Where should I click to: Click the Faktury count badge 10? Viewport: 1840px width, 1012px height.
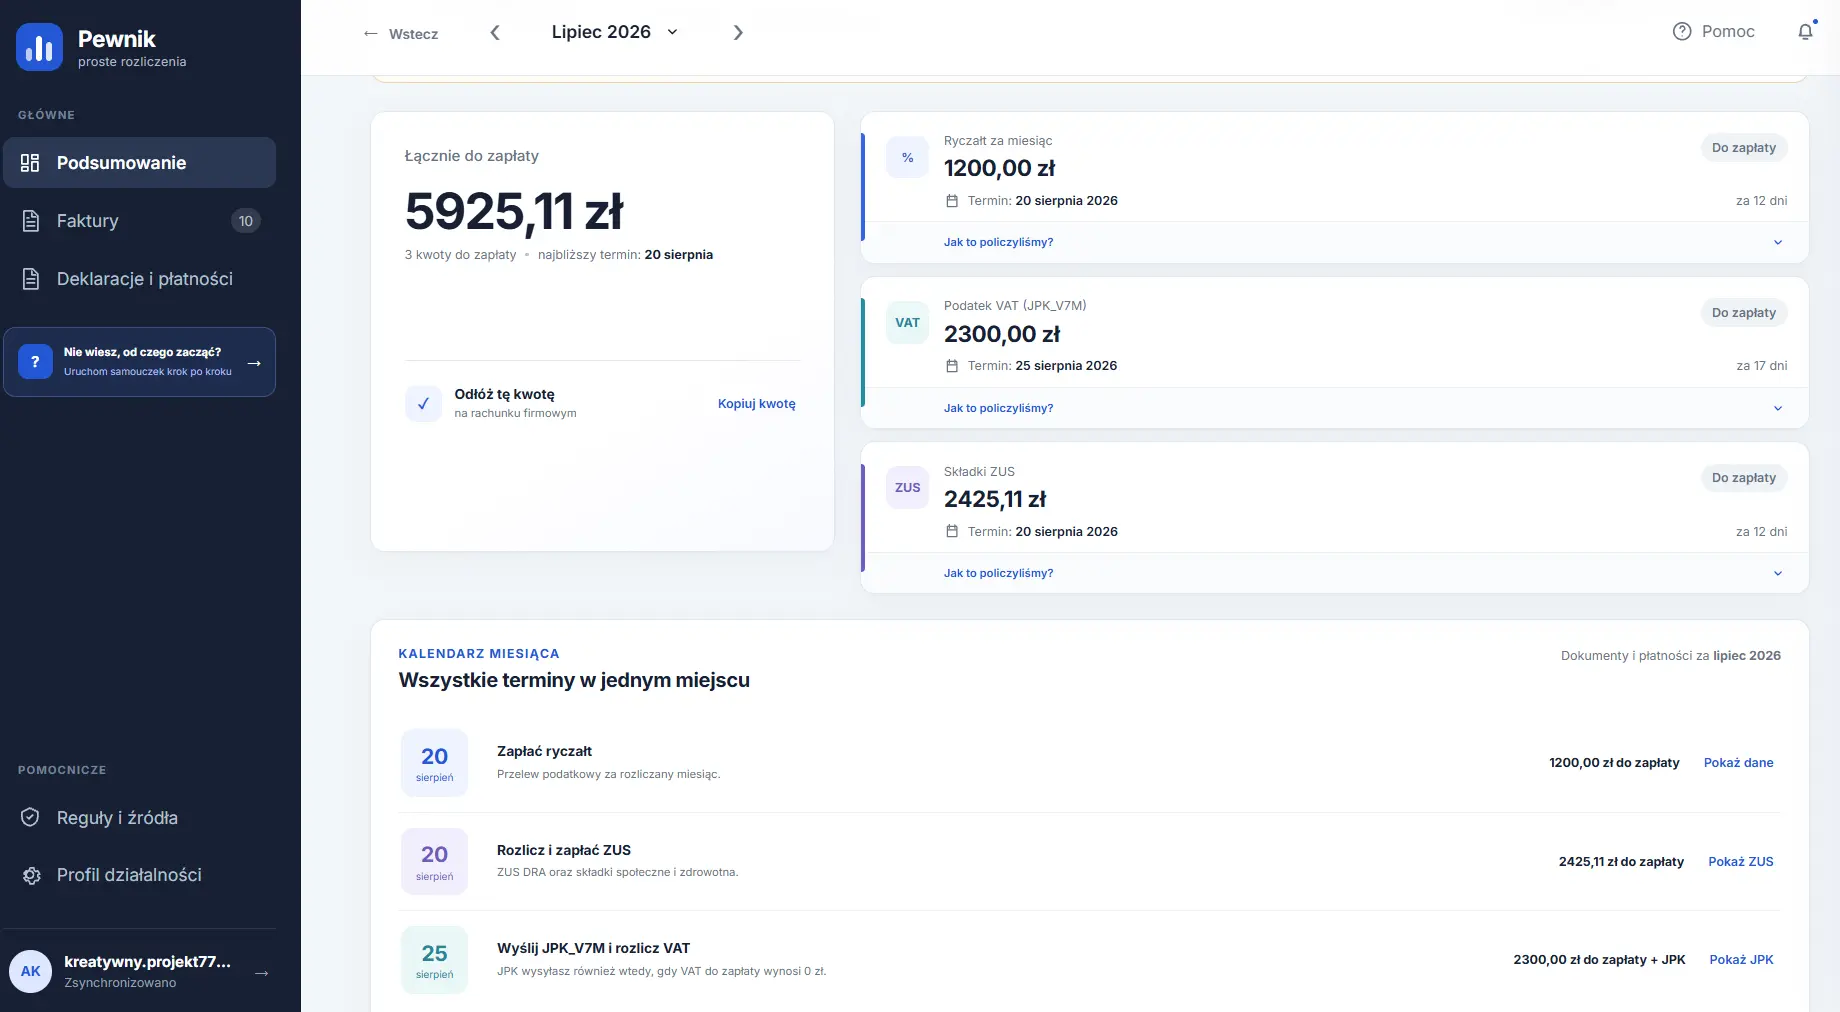(246, 221)
